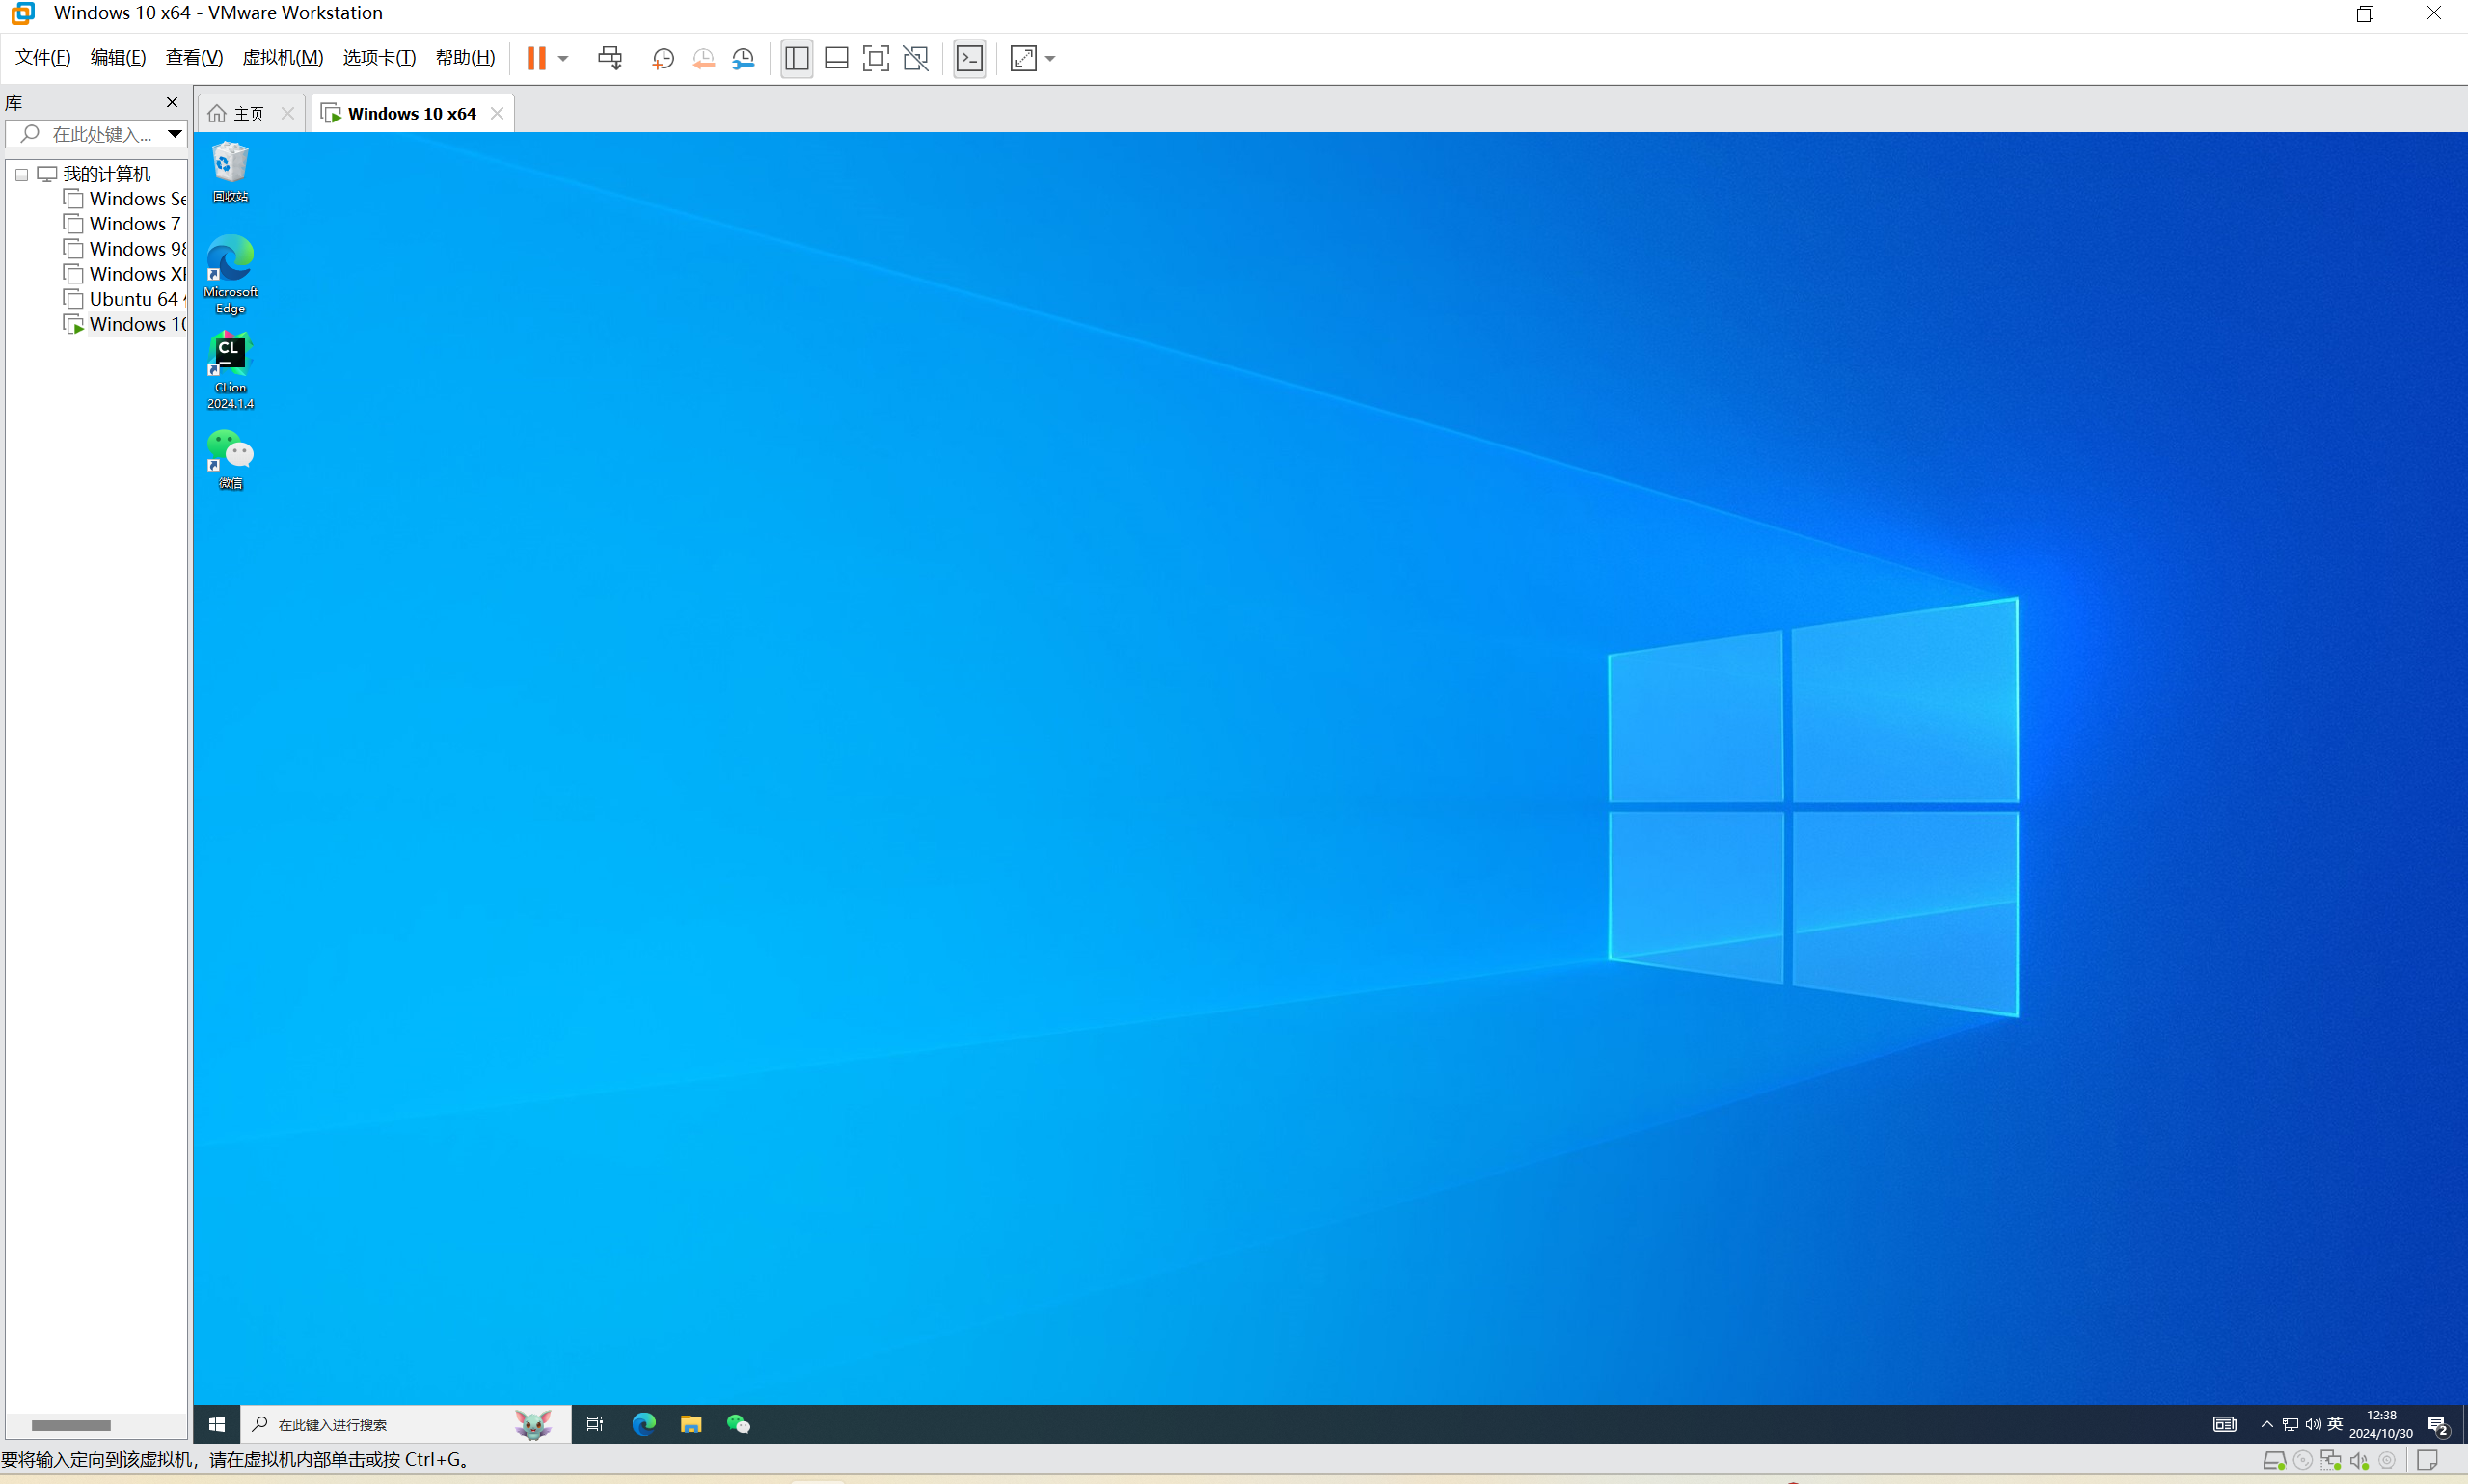Collapse the 我的计算机 tree node
Viewport: 2468px width, 1484px height.
pyautogui.click(x=21, y=174)
